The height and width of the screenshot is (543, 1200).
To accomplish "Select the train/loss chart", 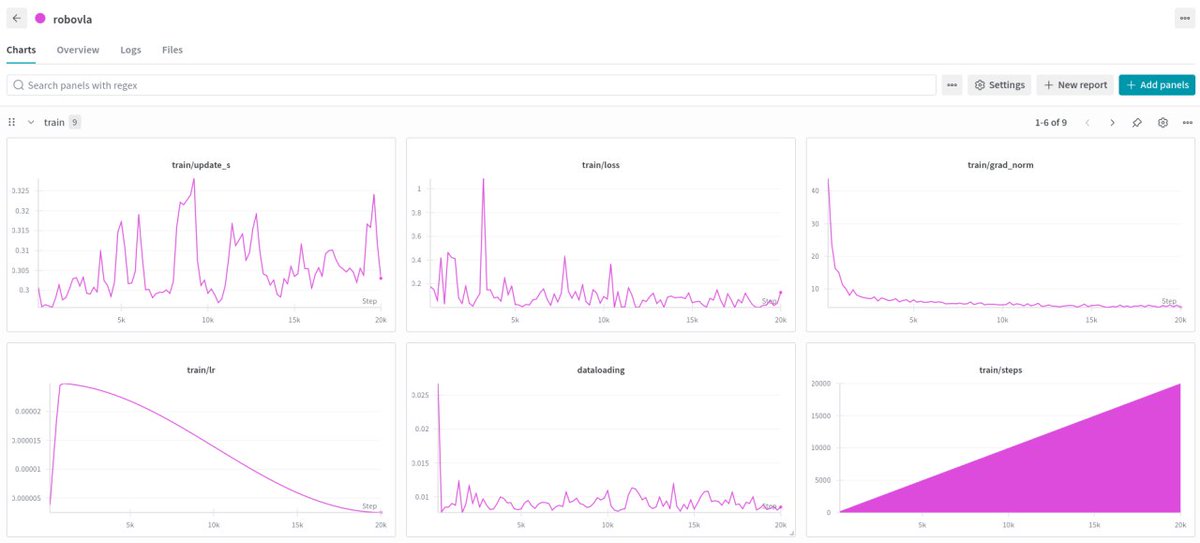I will 600,235.
